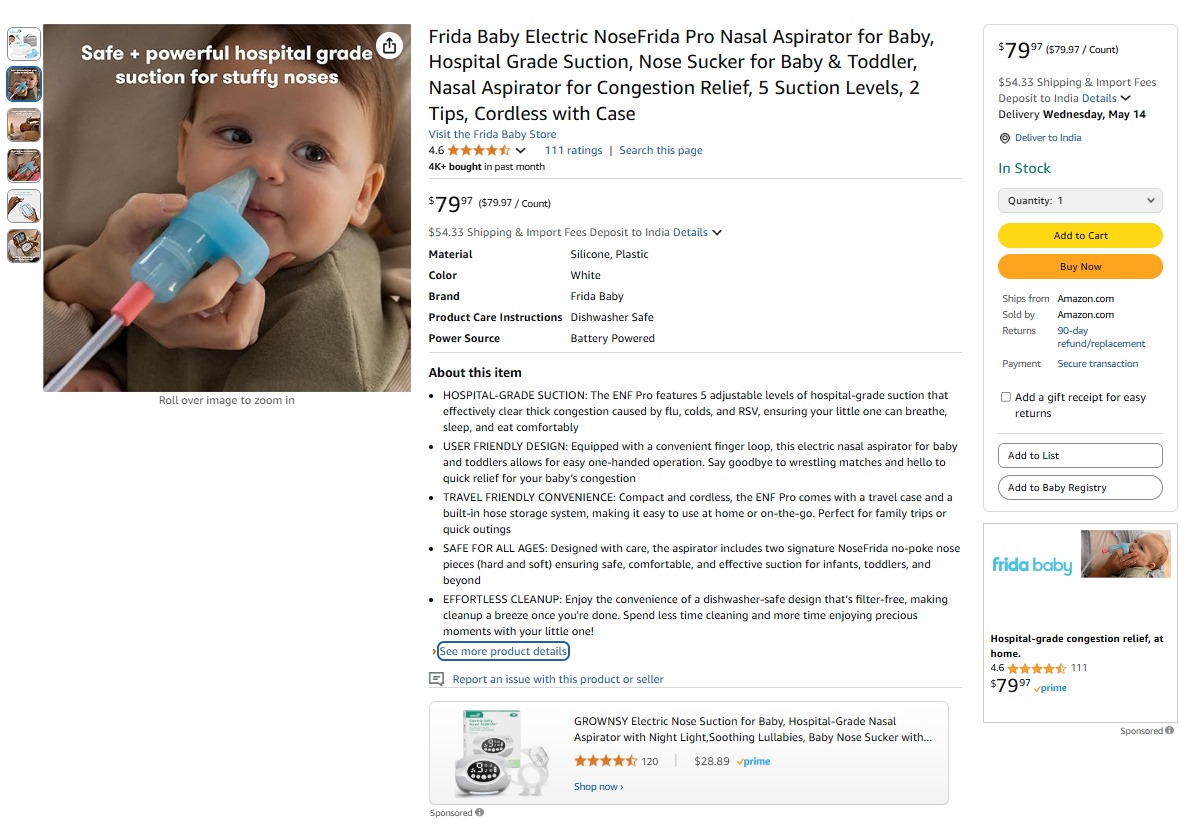Click the star rating icons near 4.6
This screenshot has width=1180, height=834.
[x=479, y=151]
